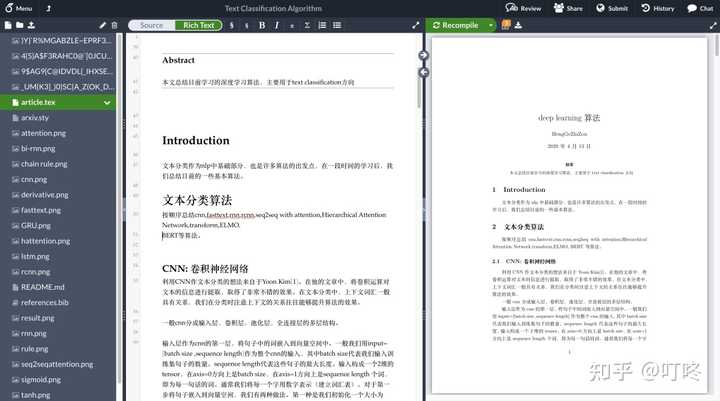Click the PDF preview page

569,215
